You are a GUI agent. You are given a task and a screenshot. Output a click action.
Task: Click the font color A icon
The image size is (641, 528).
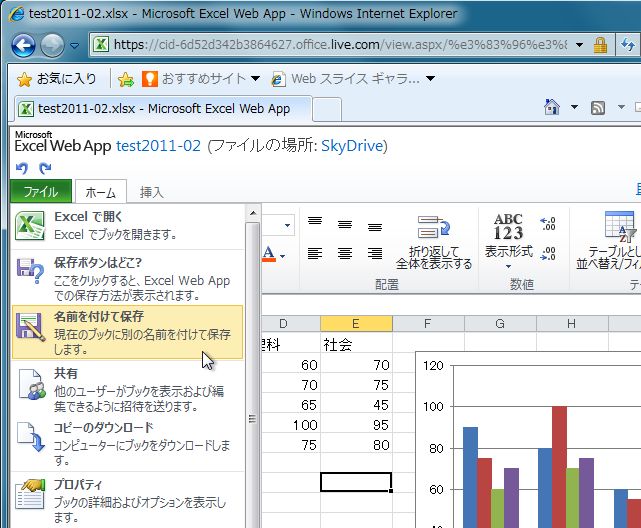269,254
